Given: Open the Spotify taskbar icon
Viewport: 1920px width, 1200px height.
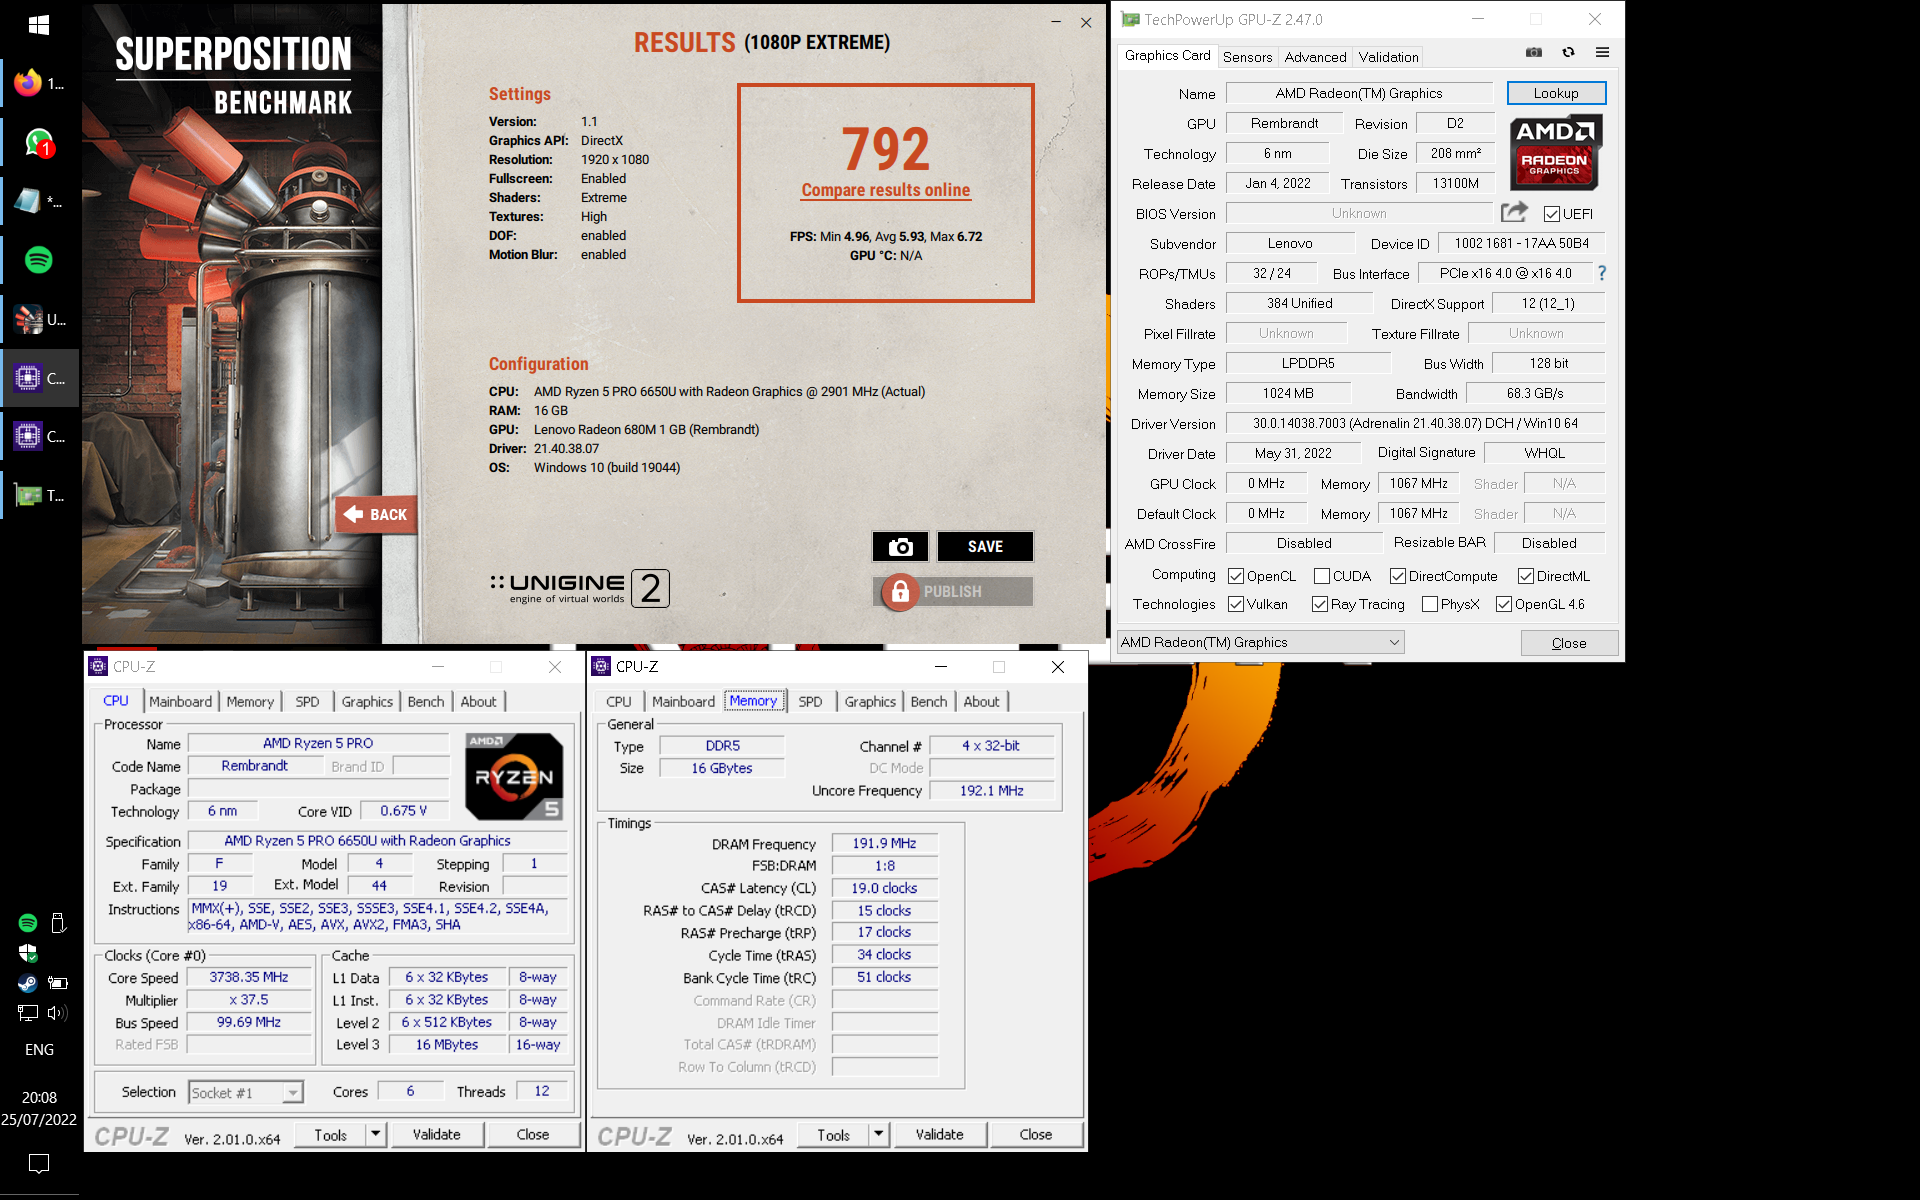Looking at the screenshot, I should pos(38,260).
